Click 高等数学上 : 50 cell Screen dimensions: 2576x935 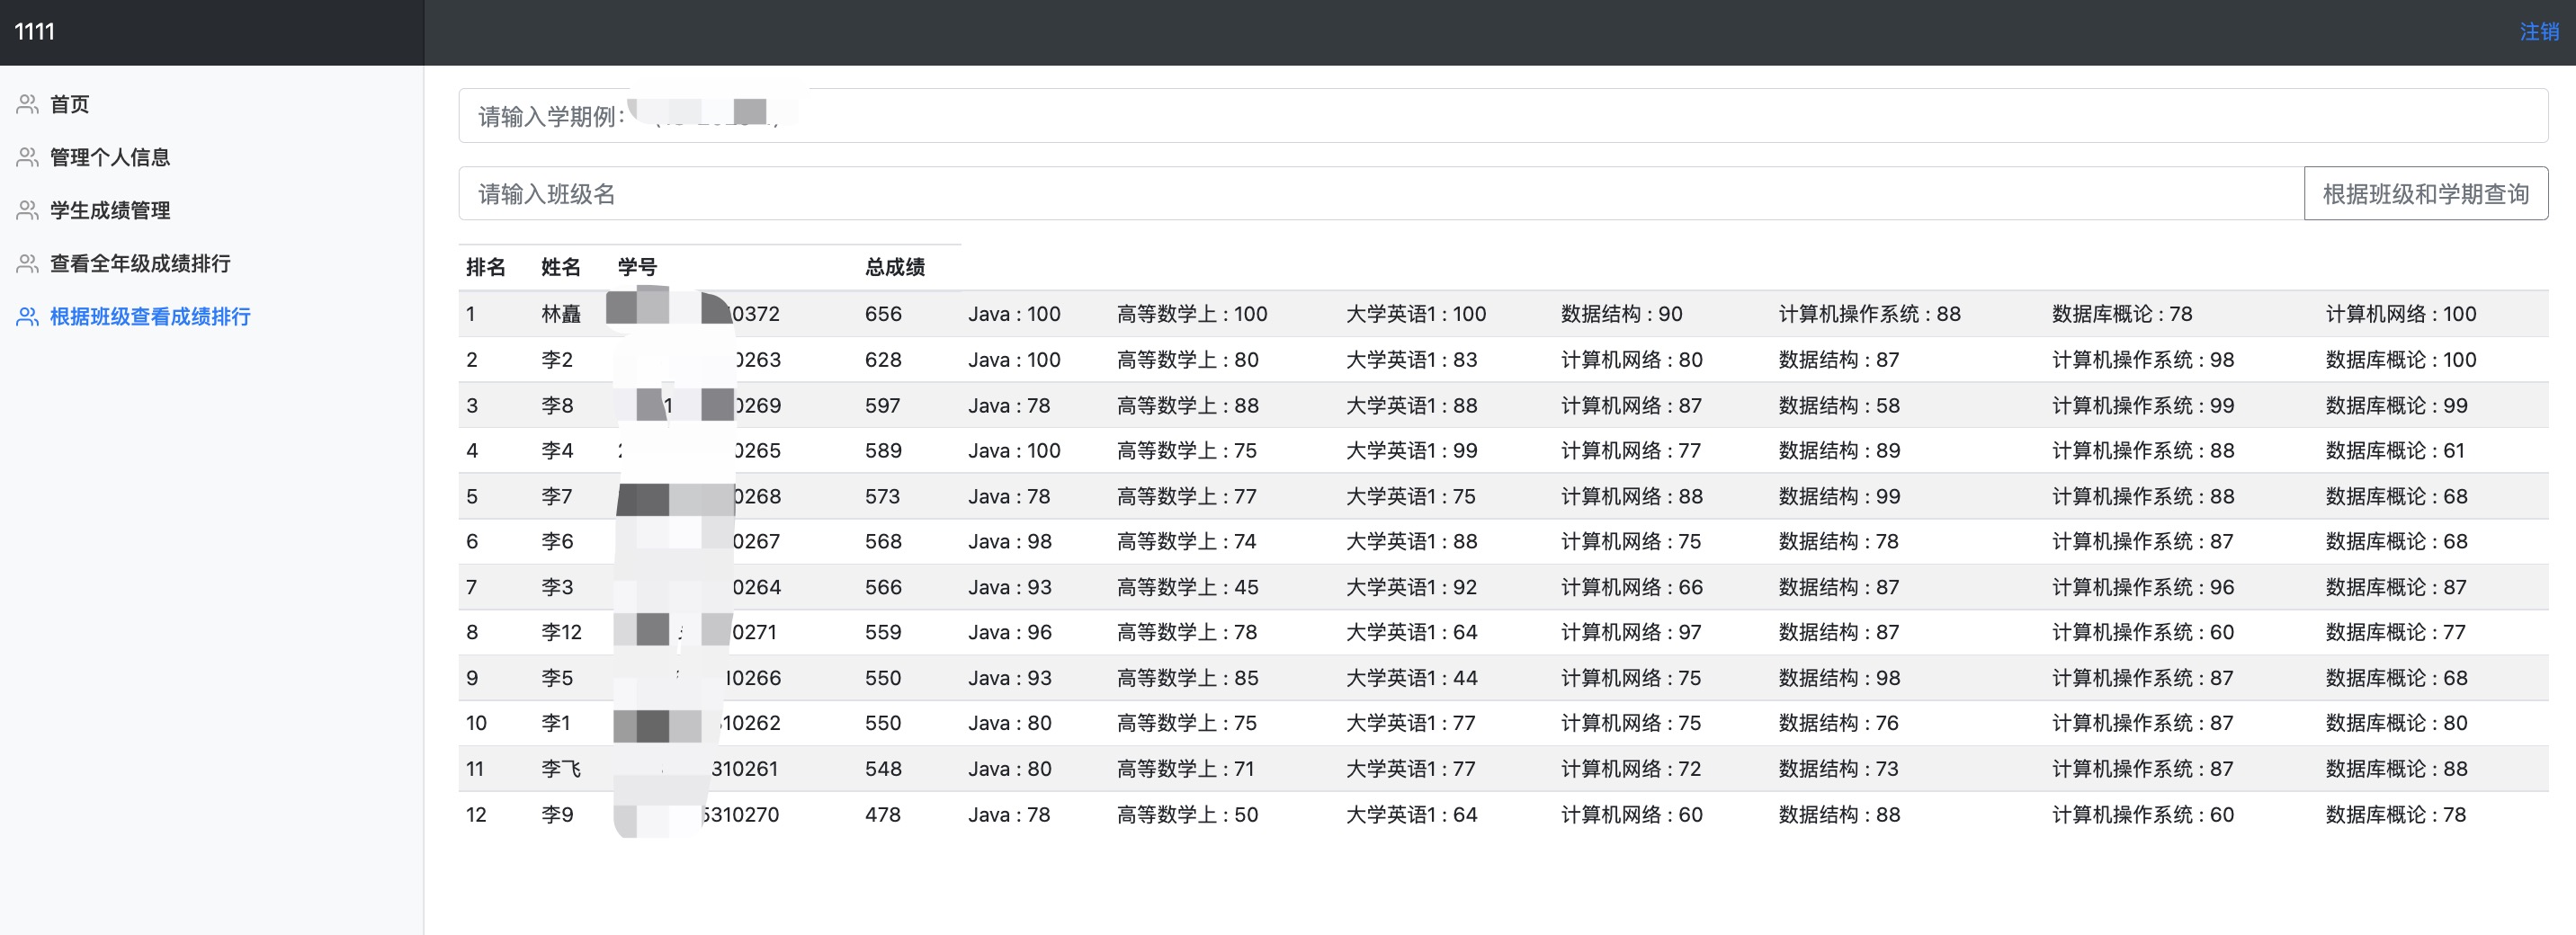tap(1188, 816)
